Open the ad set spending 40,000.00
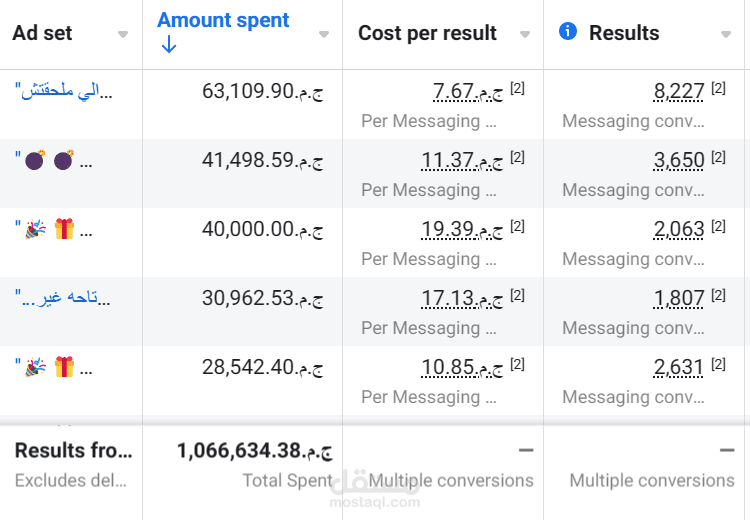This screenshot has width=750, height=520. pos(53,230)
